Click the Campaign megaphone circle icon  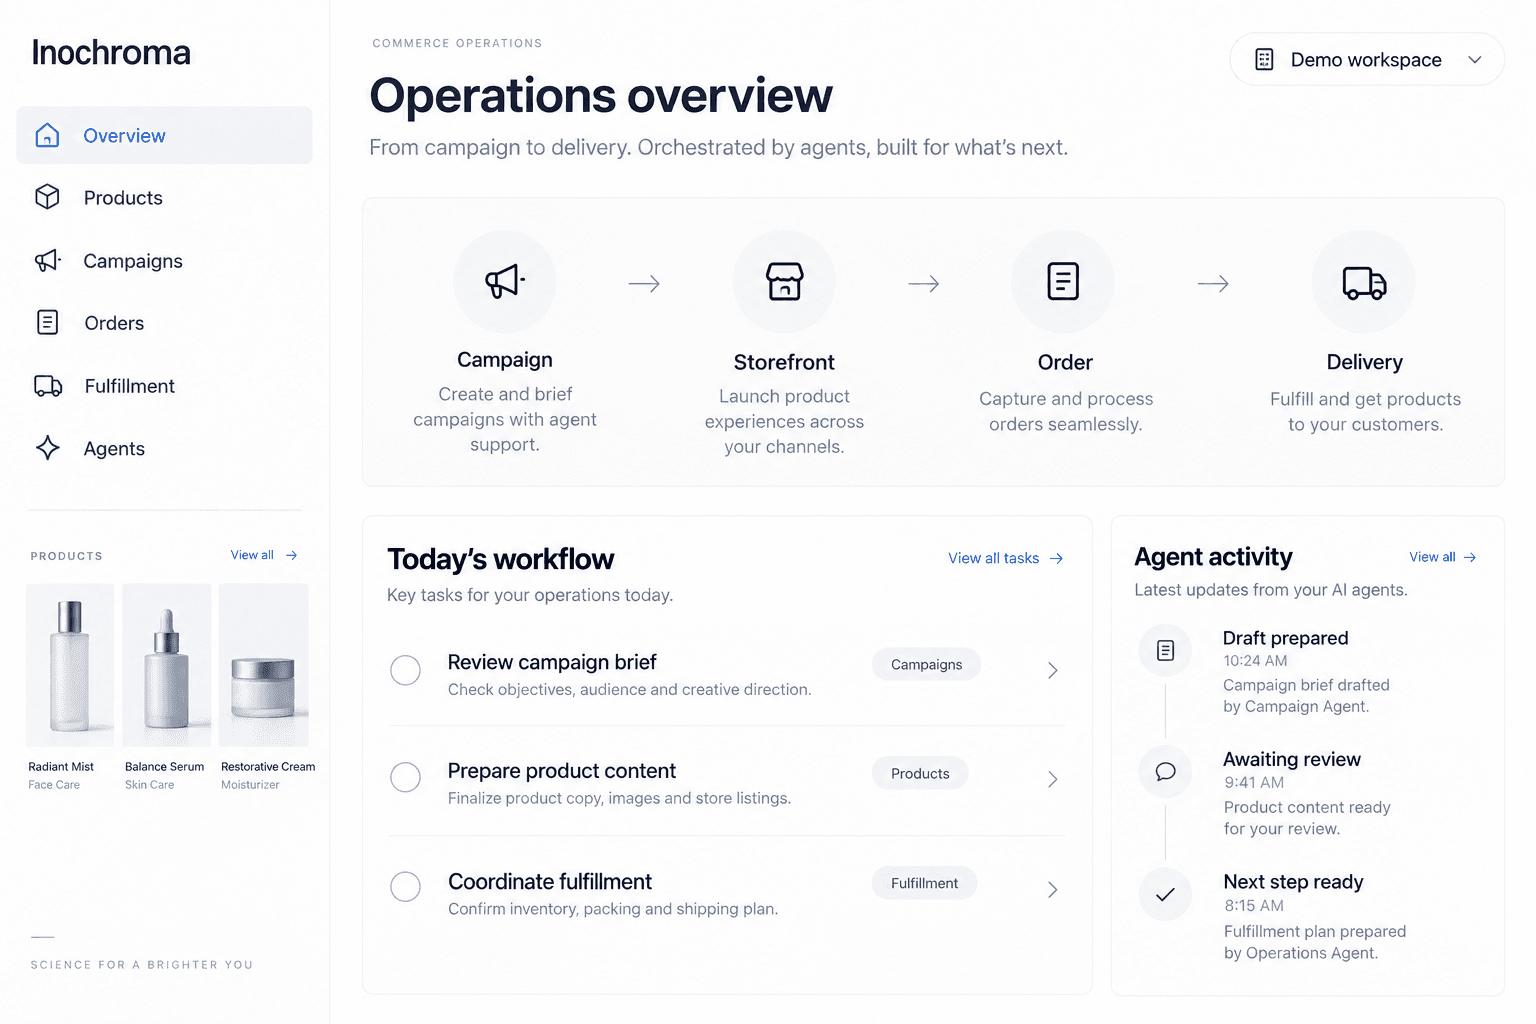pyautogui.click(x=505, y=282)
